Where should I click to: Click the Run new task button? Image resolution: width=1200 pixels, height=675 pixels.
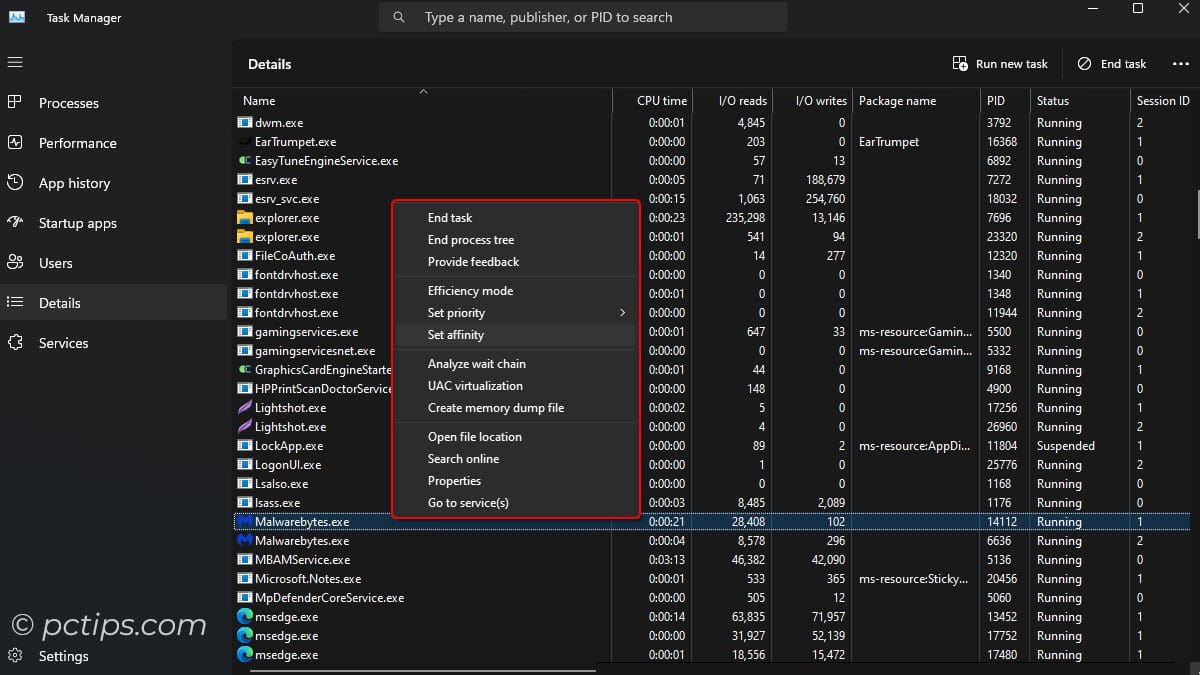[1000, 63]
